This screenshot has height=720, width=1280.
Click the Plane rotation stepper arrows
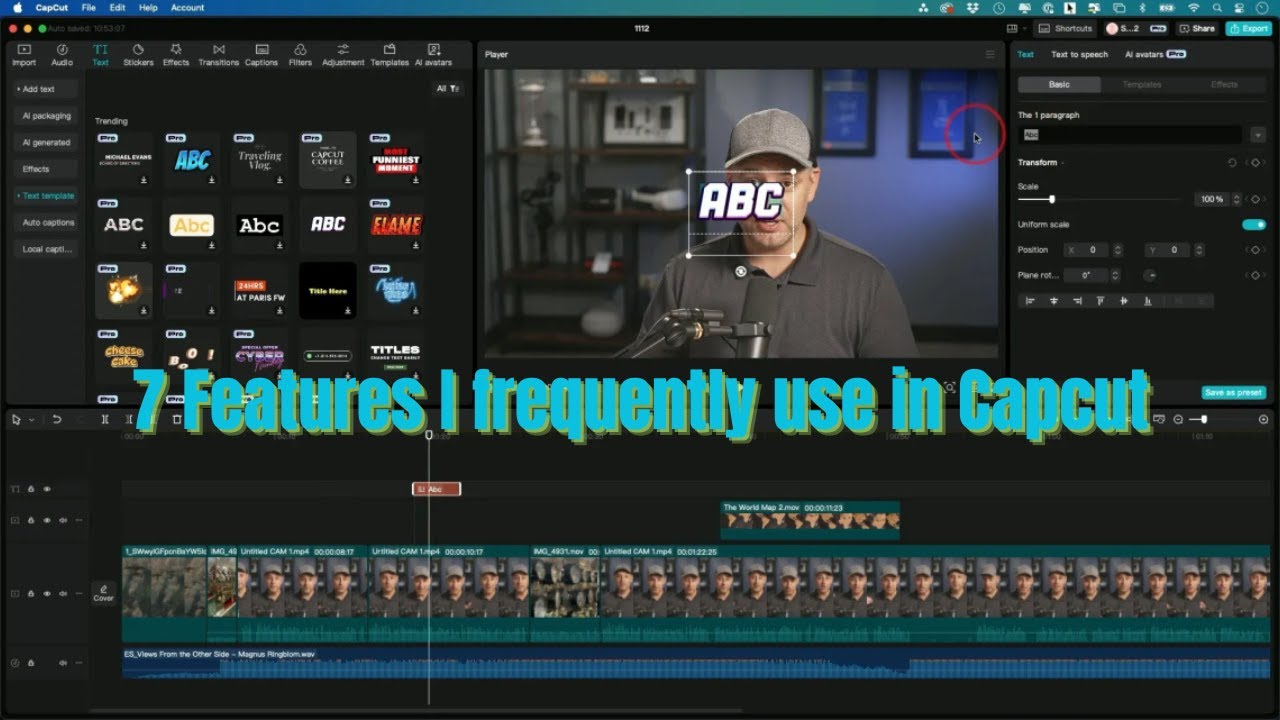1115,275
